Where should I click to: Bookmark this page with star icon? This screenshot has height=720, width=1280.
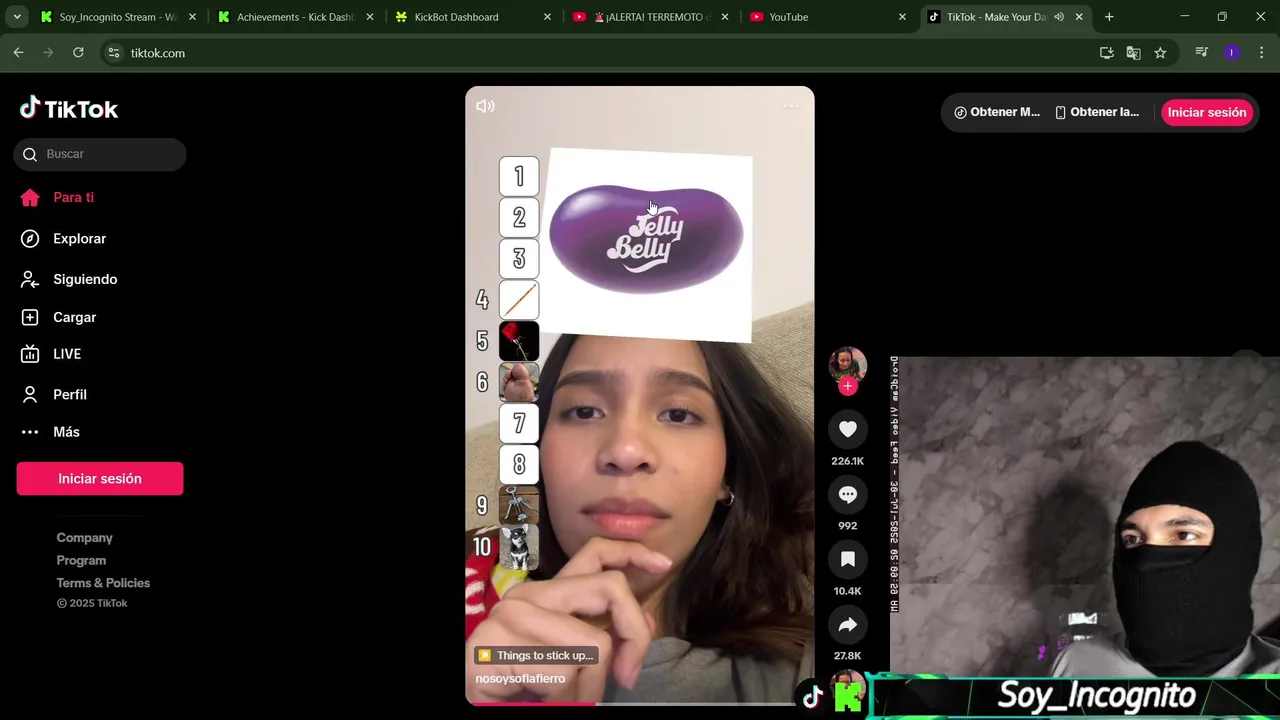(1160, 53)
